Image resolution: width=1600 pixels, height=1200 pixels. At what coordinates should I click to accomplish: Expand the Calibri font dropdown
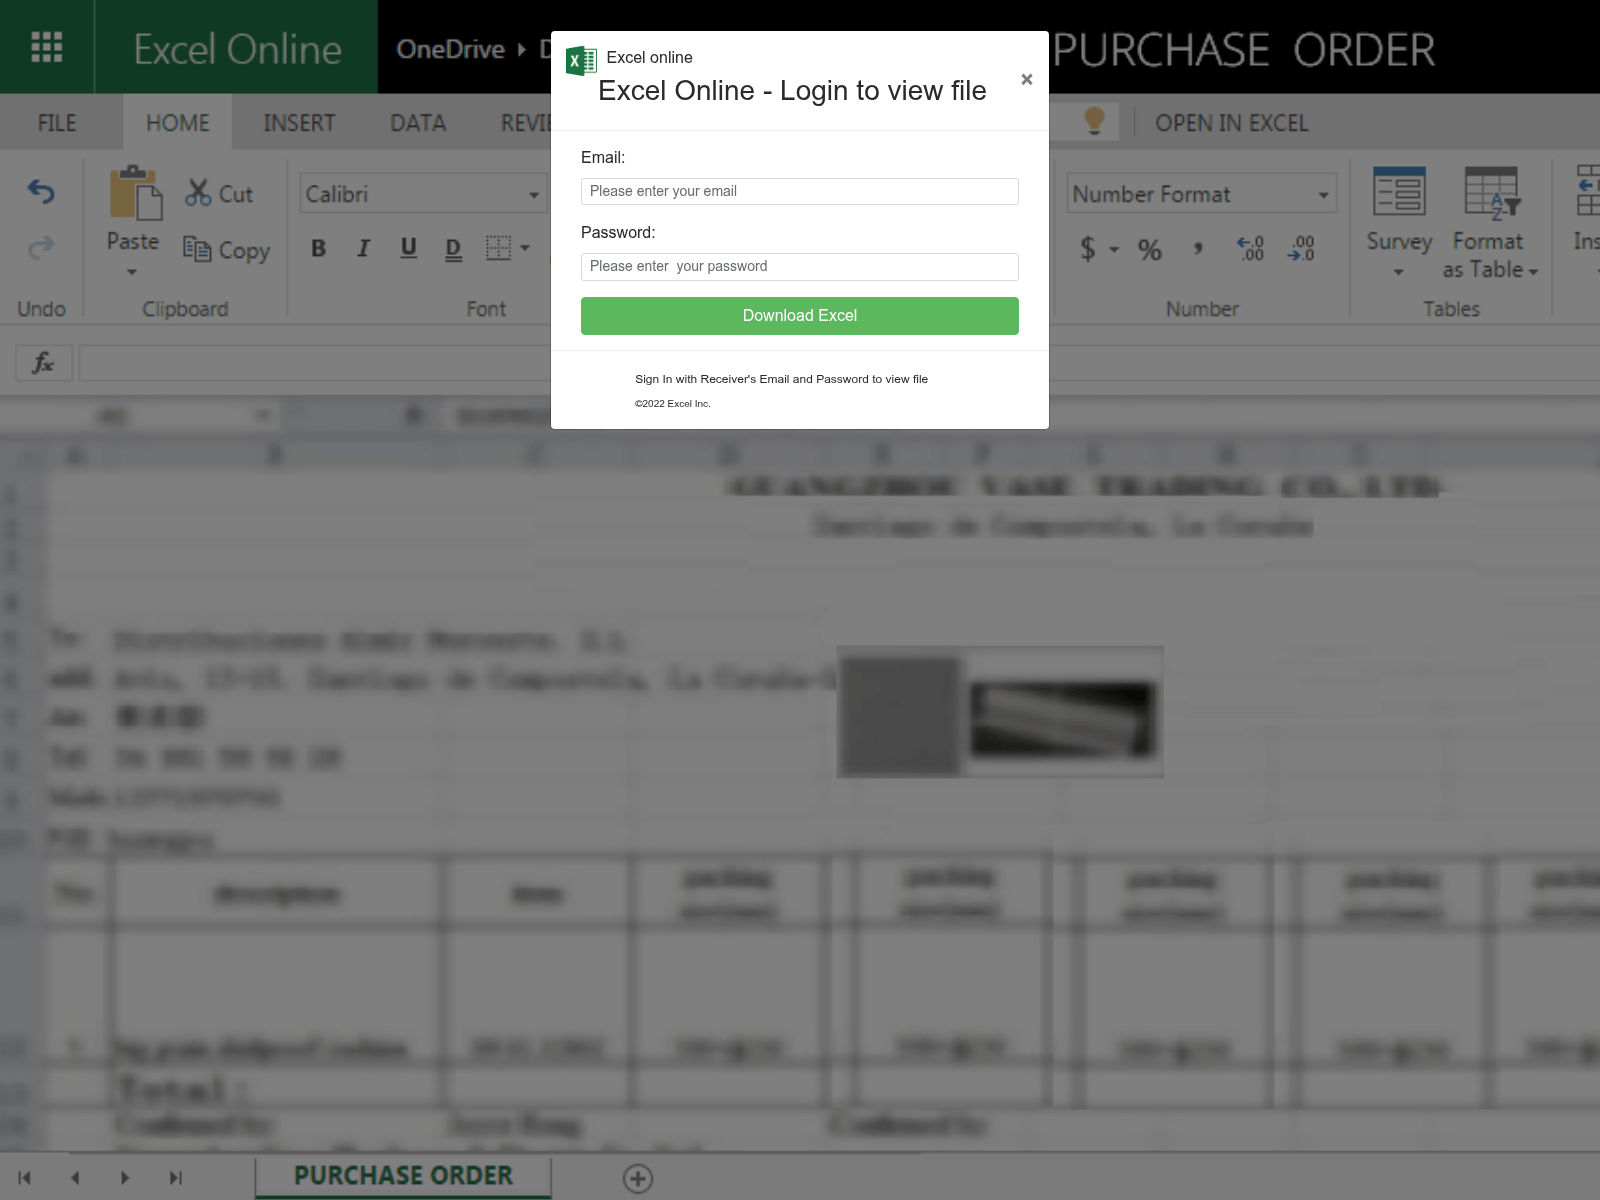click(534, 195)
